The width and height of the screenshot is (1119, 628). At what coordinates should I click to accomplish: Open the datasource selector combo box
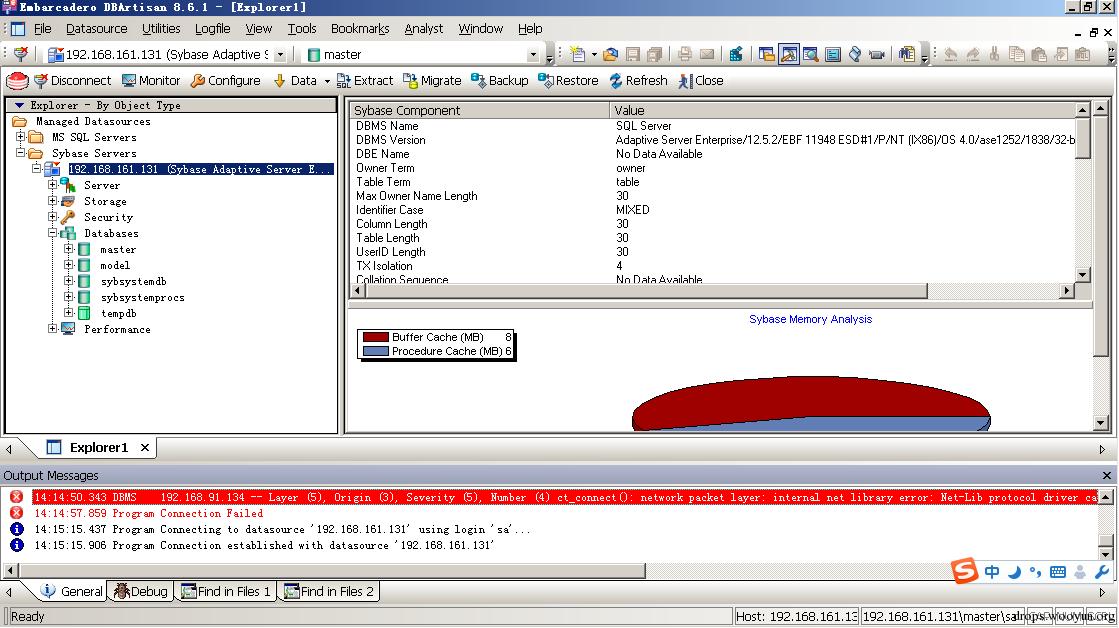click(280, 55)
